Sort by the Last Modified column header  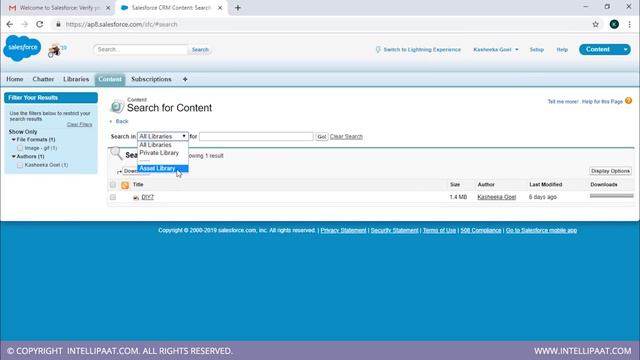point(546,185)
